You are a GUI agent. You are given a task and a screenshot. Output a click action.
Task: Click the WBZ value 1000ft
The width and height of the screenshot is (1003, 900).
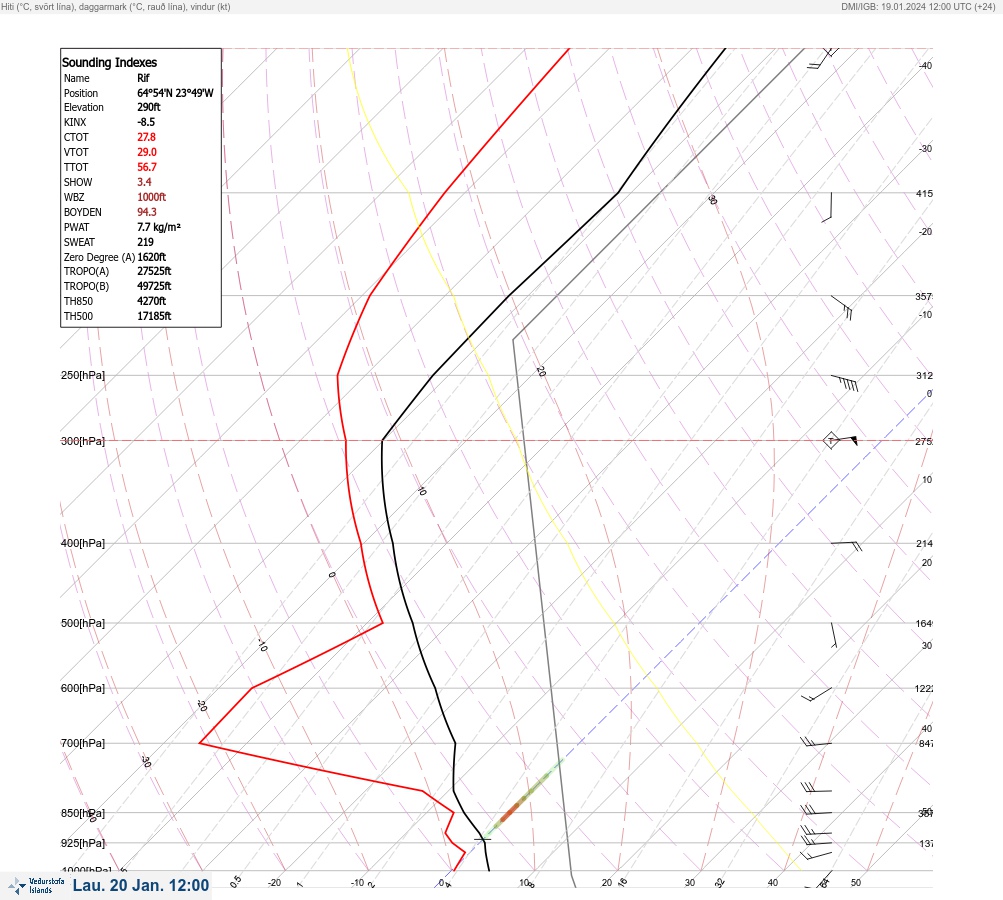(x=152, y=197)
